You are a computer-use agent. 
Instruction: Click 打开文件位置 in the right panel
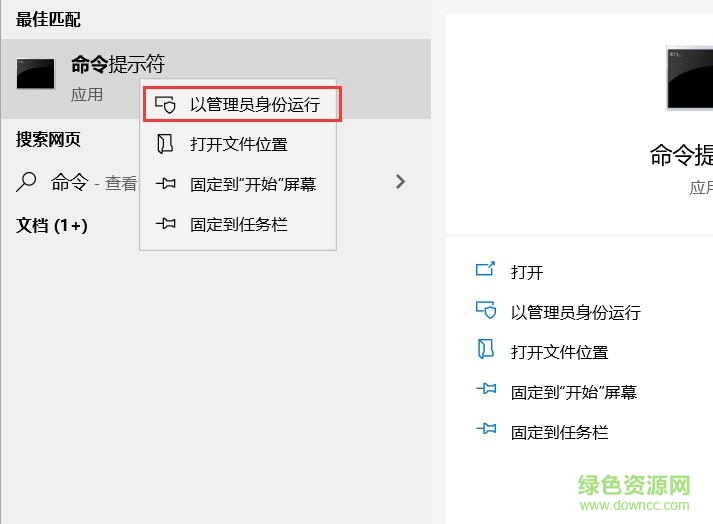coord(559,352)
